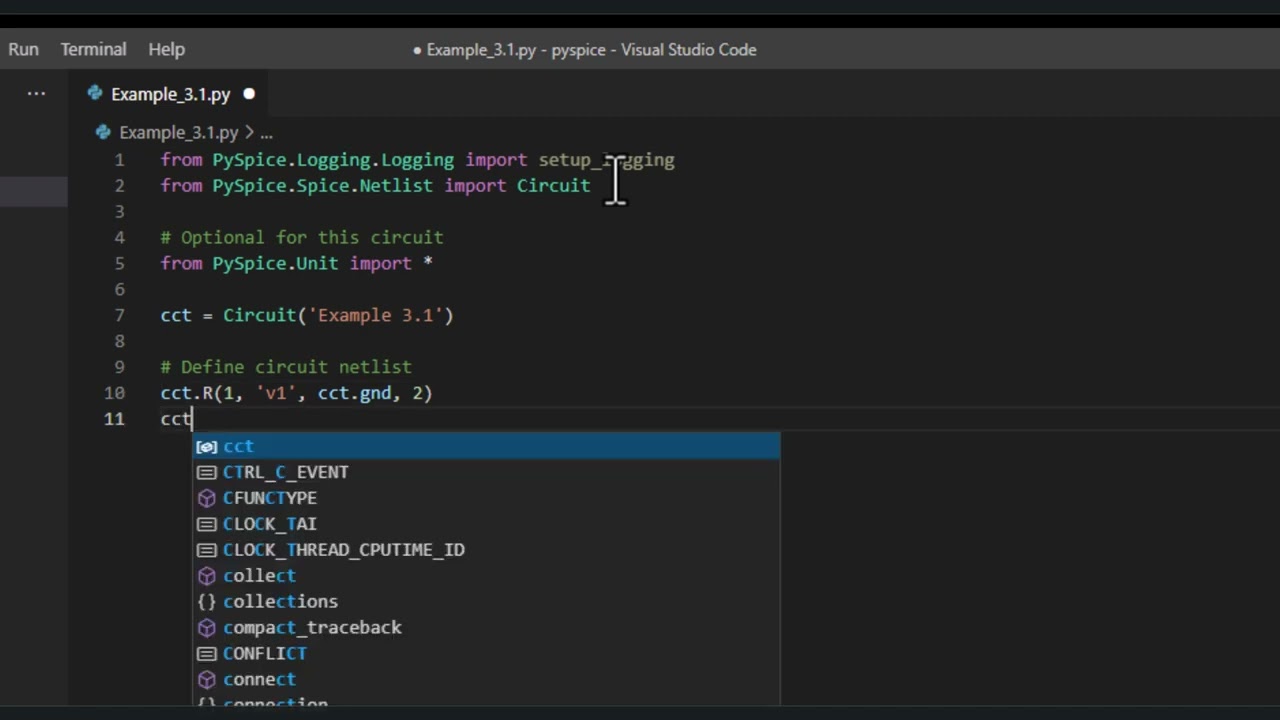
Task: Click class icon beside CFUNCTYPE
Action: tap(207, 498)
